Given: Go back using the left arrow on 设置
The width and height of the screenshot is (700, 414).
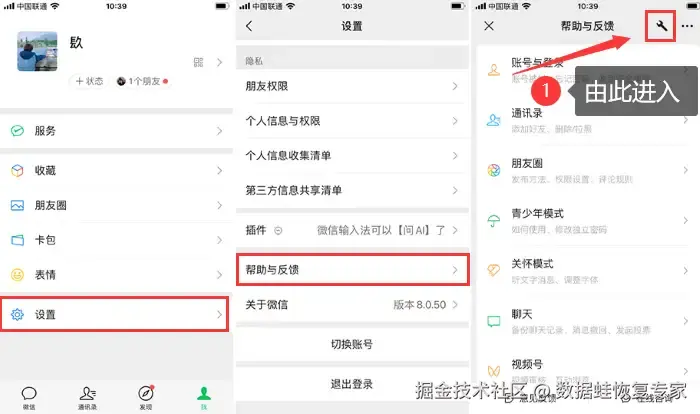Looking at the screenshot, I should (x=249, y=26).
